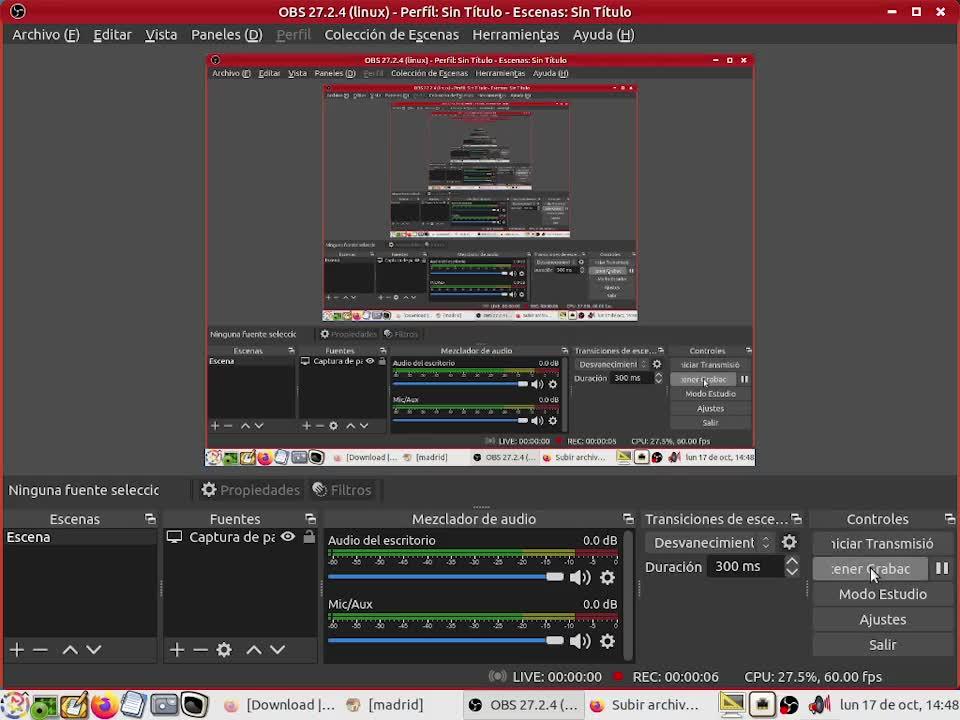Screen dimensions: 960x720
Task: Click the REC: 00:00:06 status text
Action: 675,677
